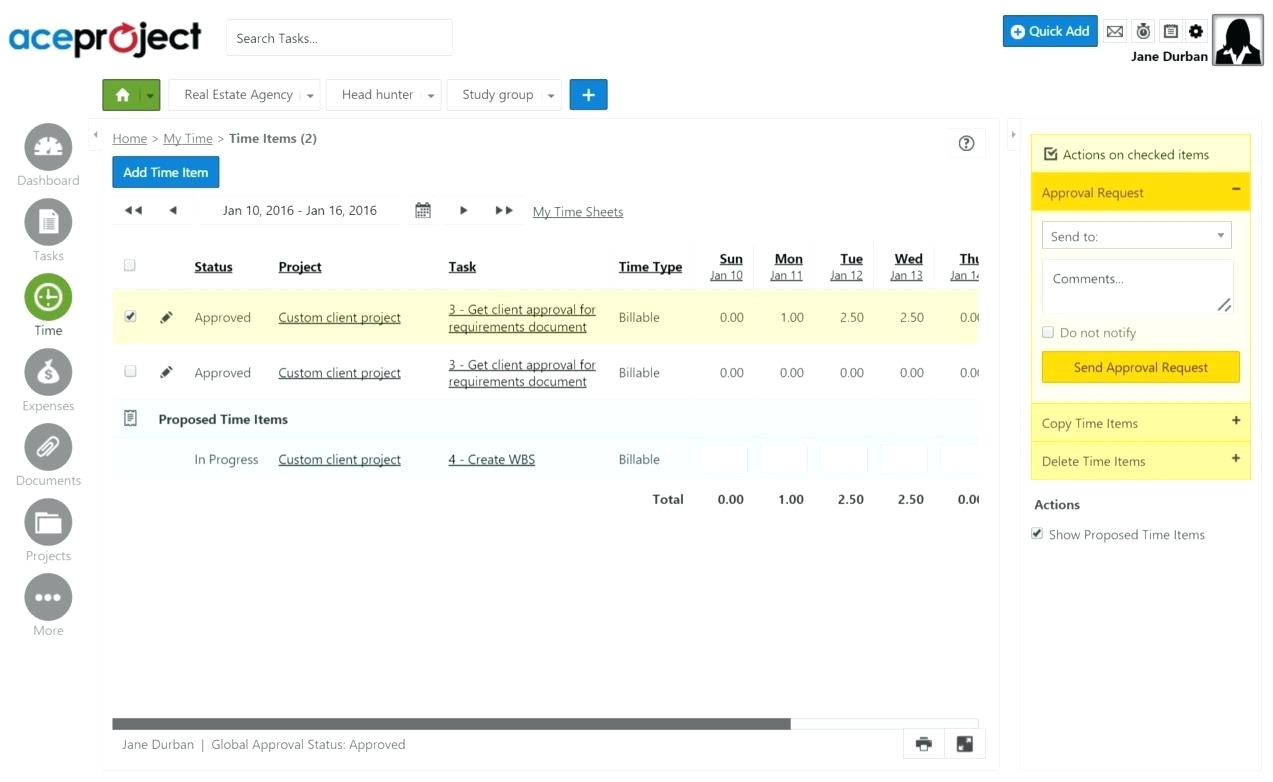Viewport: 1273px width, 782px height.
Task: Open the Dashboard from the sidebar
Action: pos(48,148)
